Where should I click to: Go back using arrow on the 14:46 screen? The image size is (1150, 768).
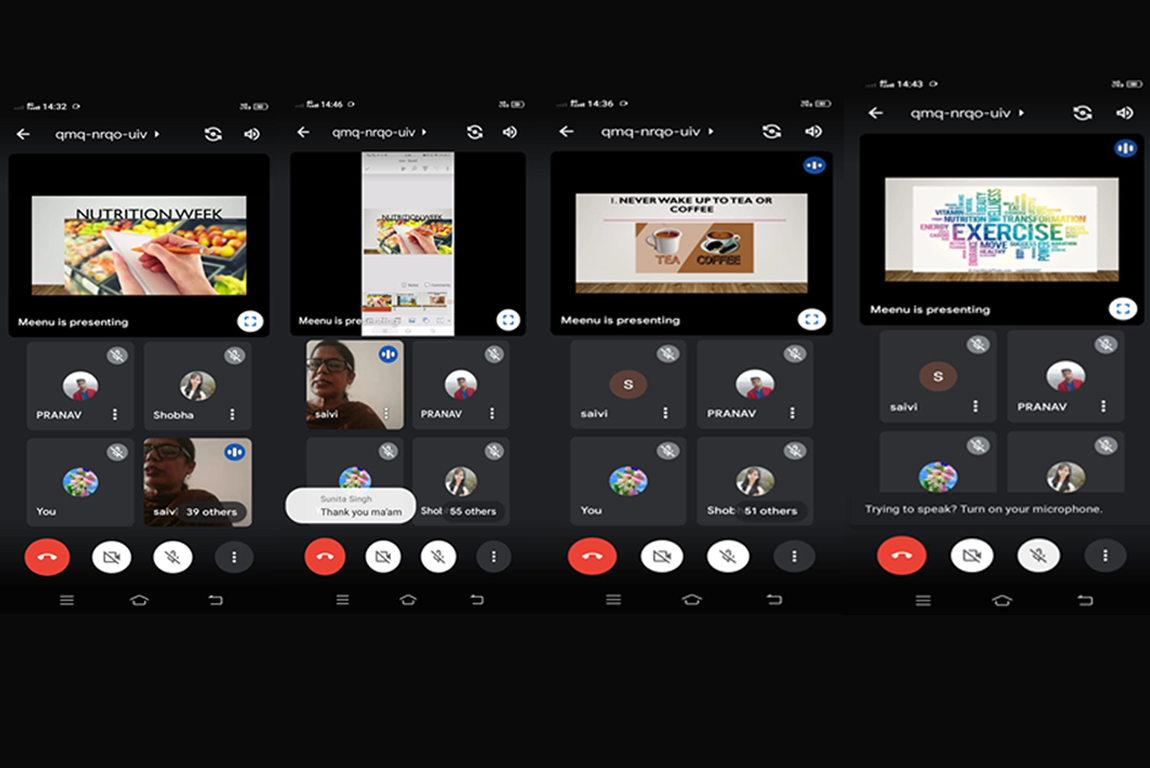pyautogui.click(x=303, y=132)
